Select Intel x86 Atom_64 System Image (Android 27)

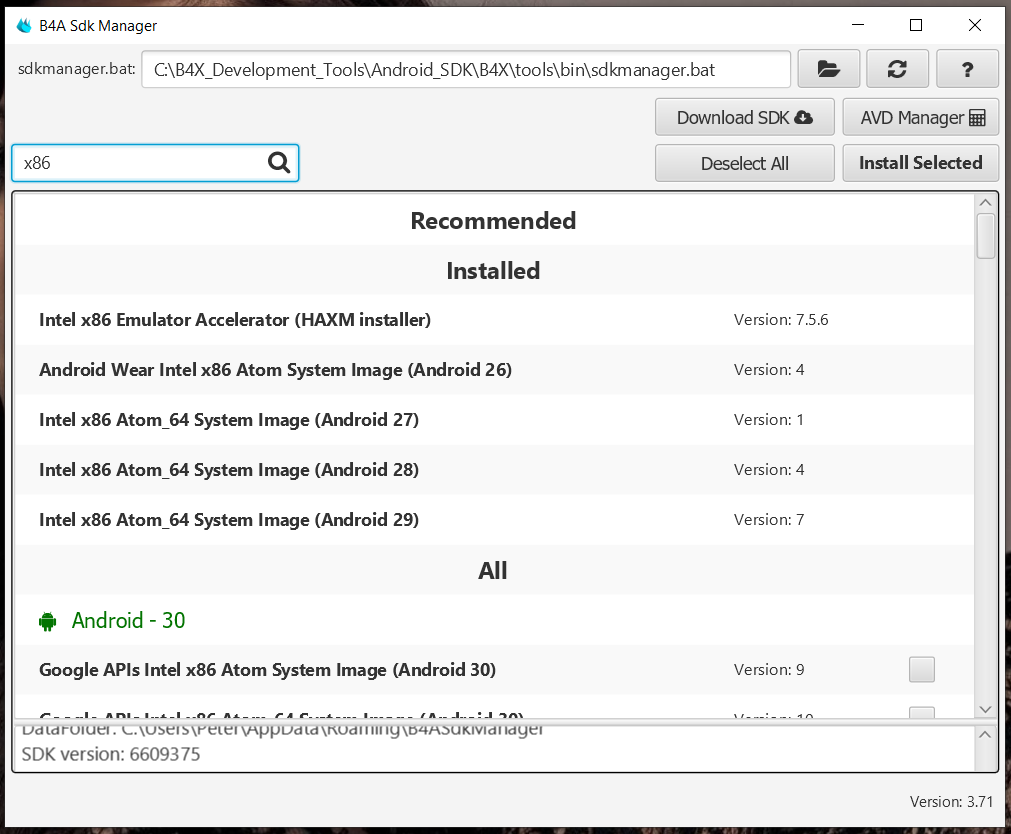494,420
